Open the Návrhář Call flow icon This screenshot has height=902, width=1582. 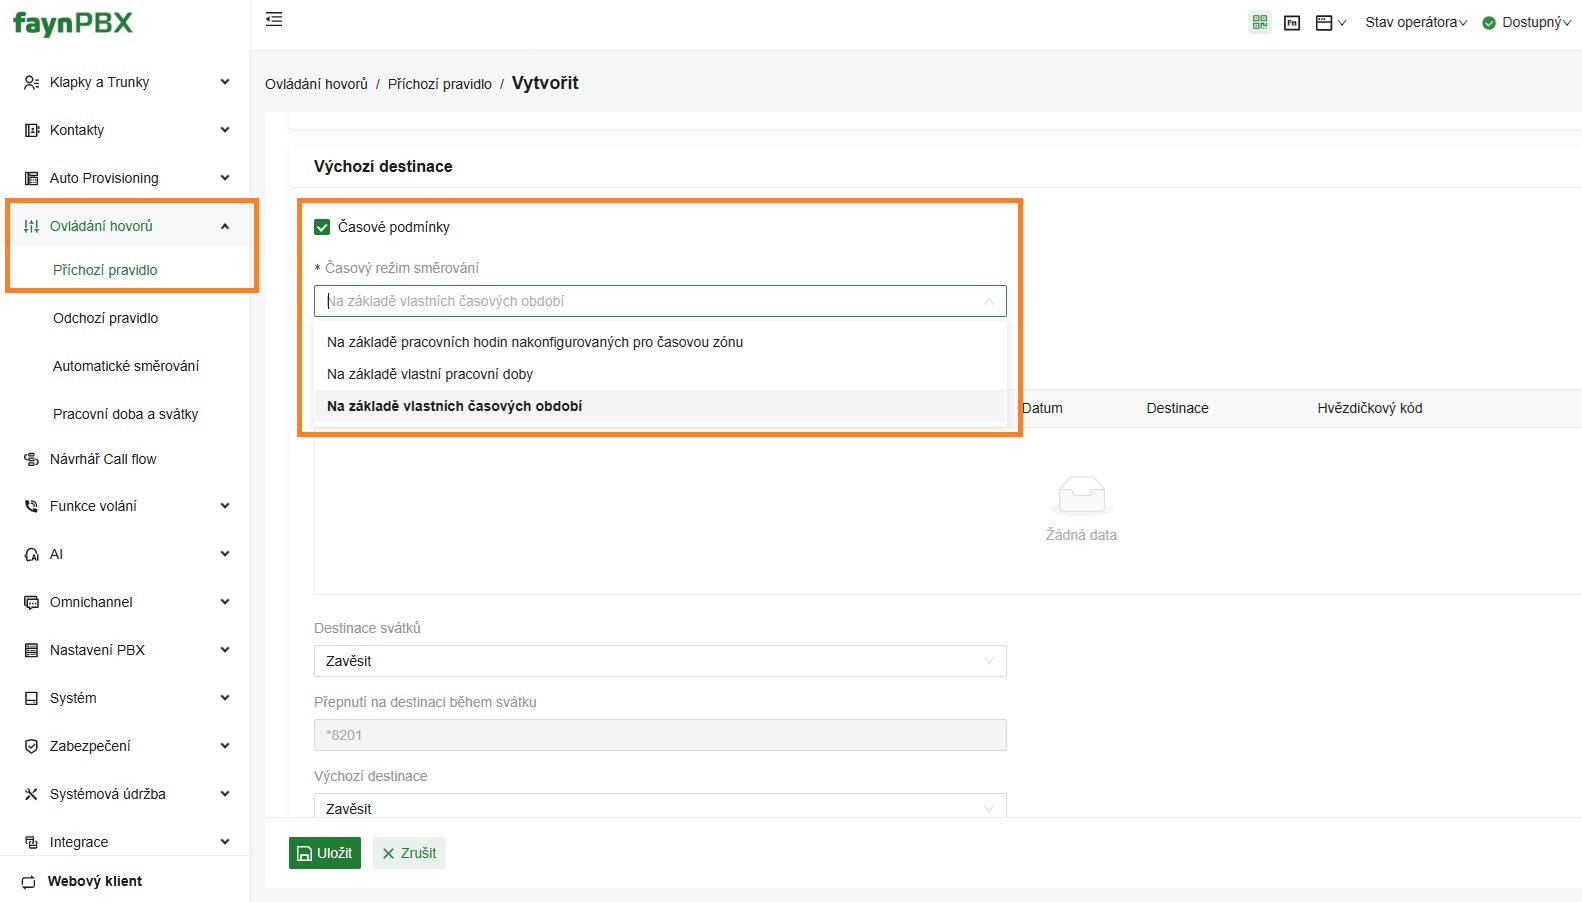tap(31, 460)
